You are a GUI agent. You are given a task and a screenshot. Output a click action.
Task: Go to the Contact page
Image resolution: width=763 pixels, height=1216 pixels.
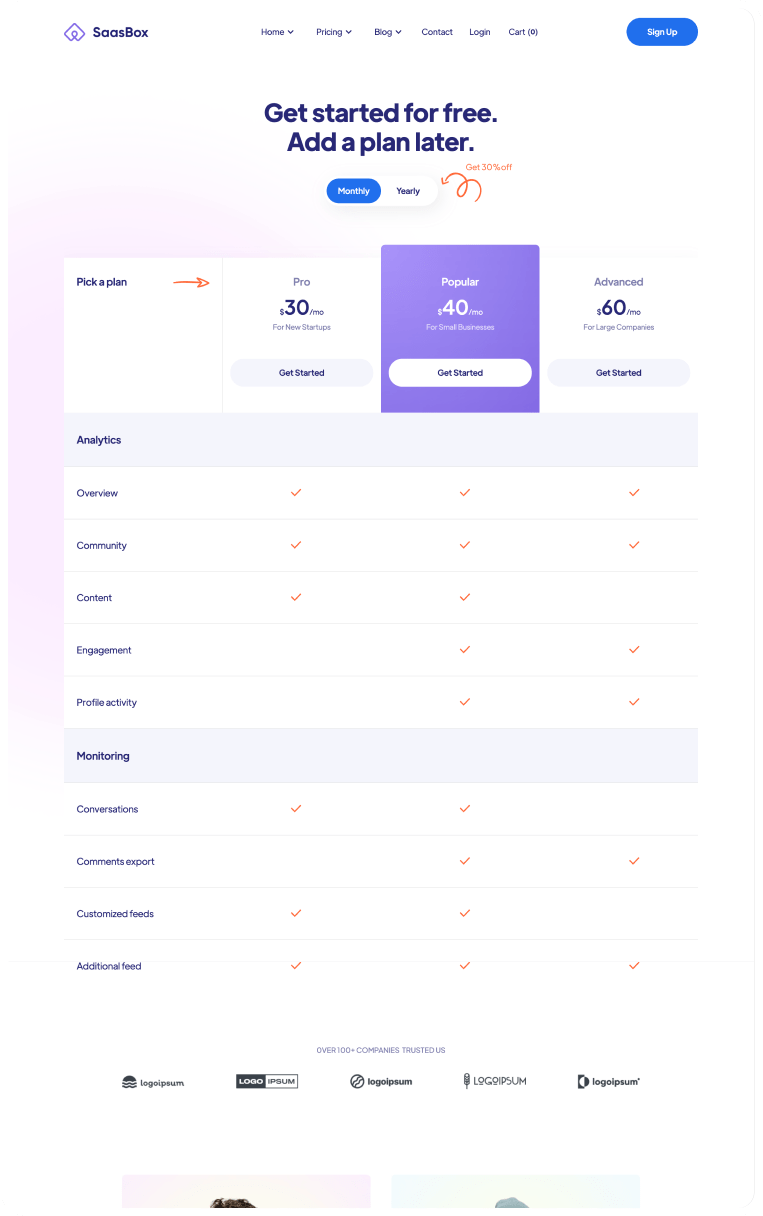[437, 32]
